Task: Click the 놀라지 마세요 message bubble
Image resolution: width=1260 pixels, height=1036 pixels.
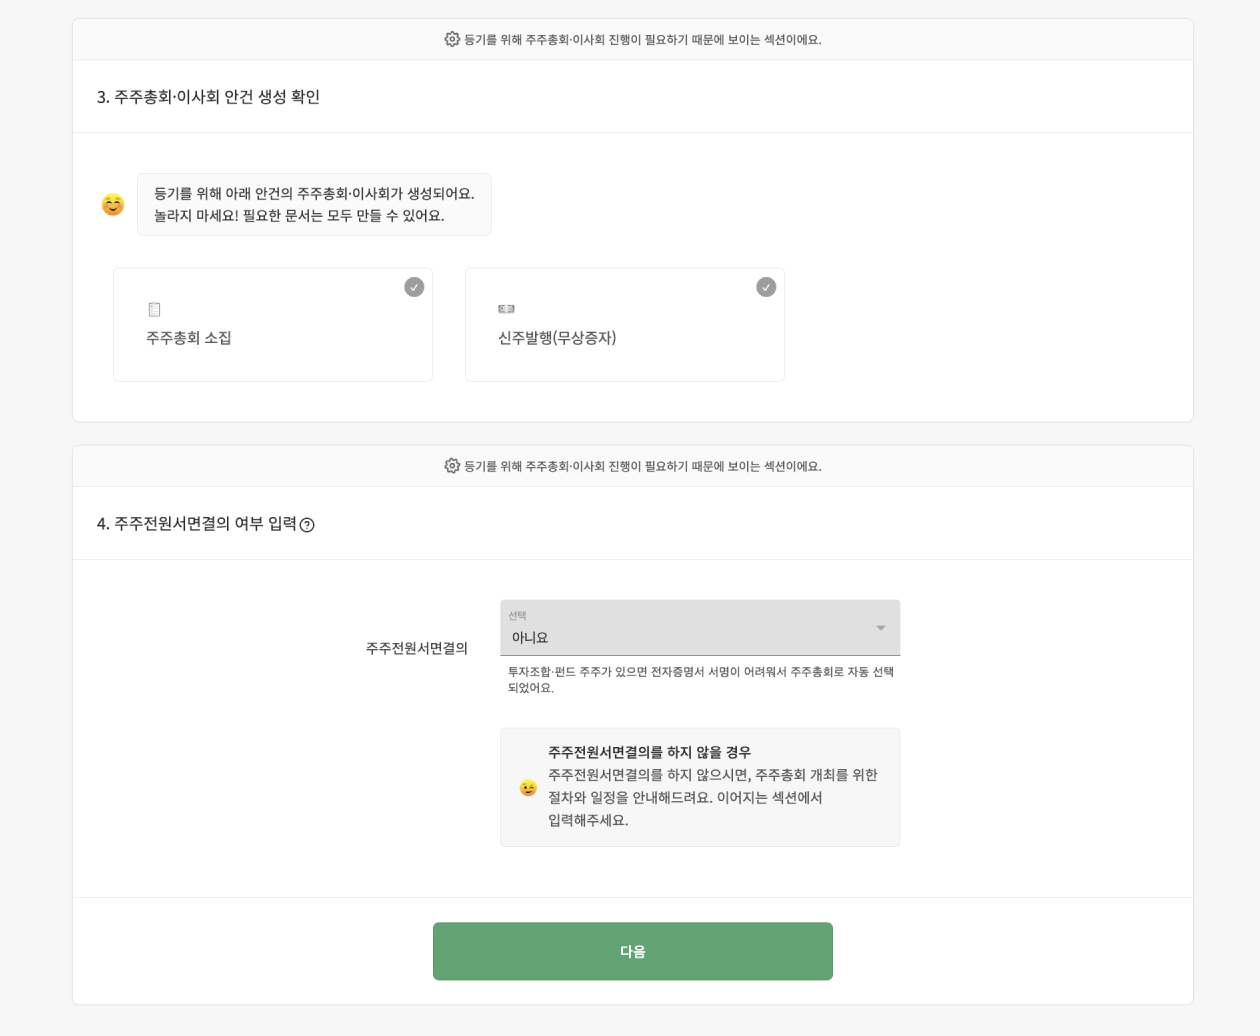Action: (x=314, y=205)
